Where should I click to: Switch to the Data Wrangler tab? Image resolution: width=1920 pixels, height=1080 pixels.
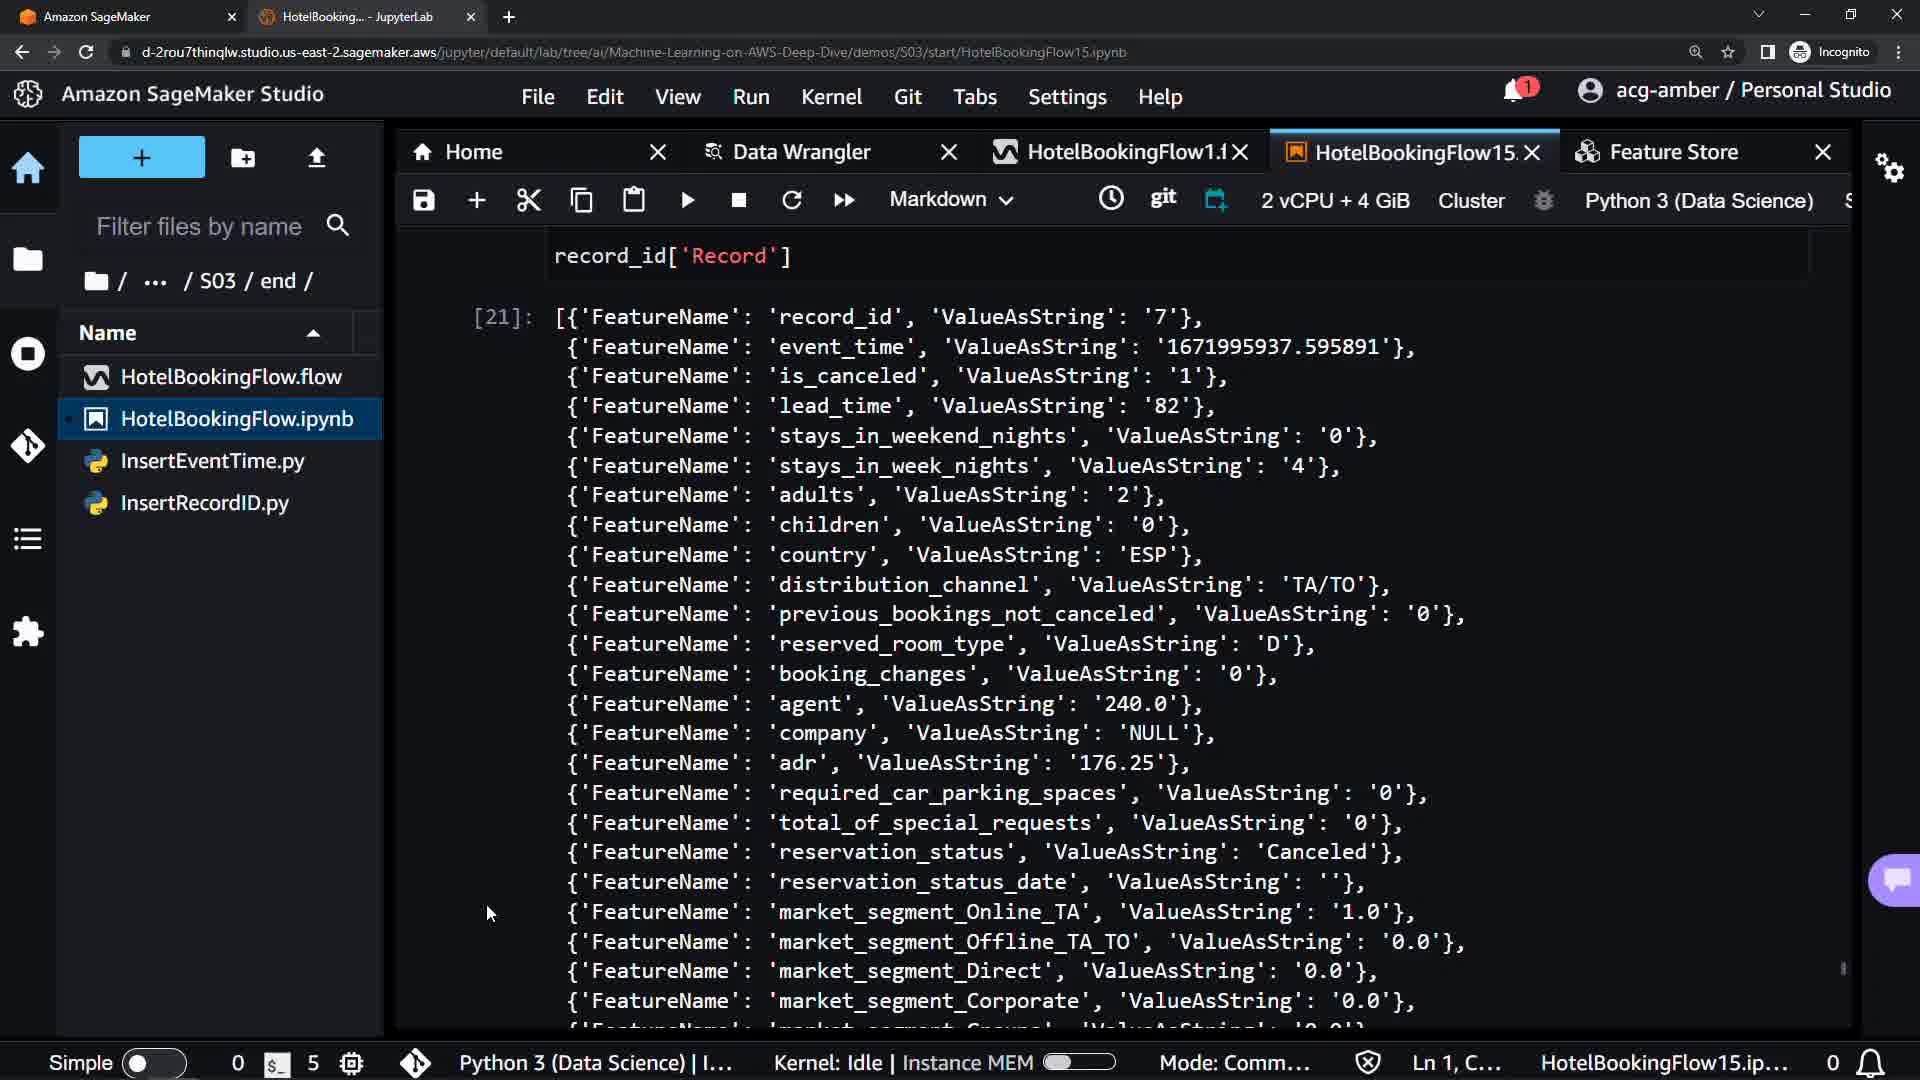tap(800, 152)
